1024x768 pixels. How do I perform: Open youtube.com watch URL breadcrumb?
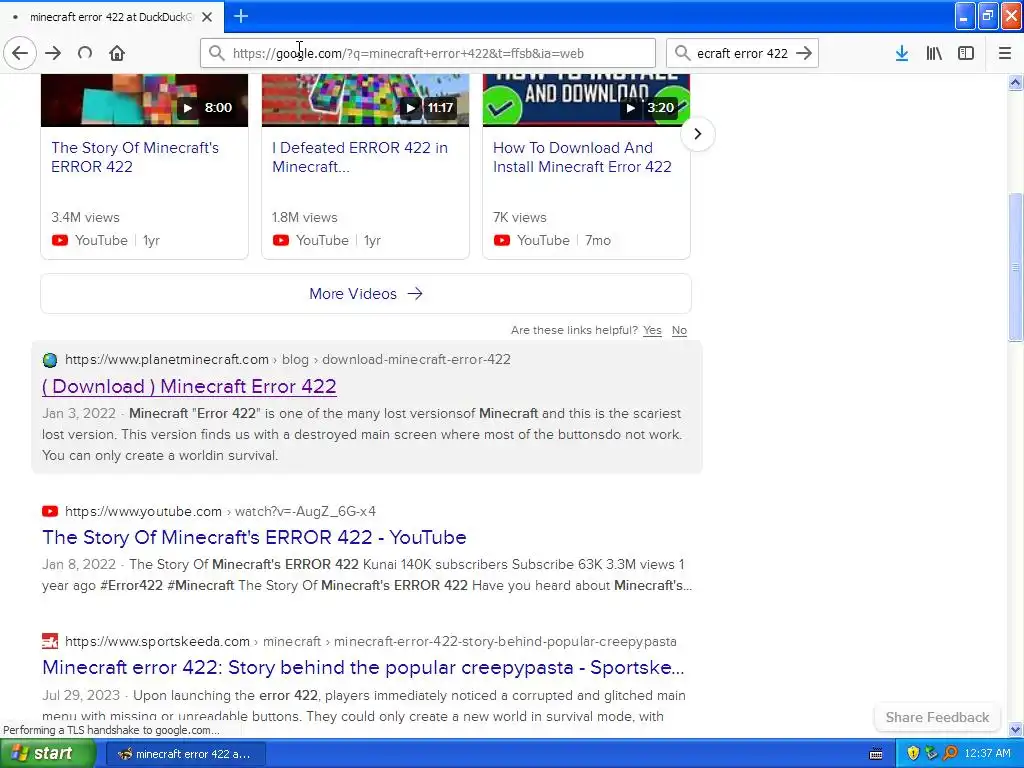click(220, 511)
